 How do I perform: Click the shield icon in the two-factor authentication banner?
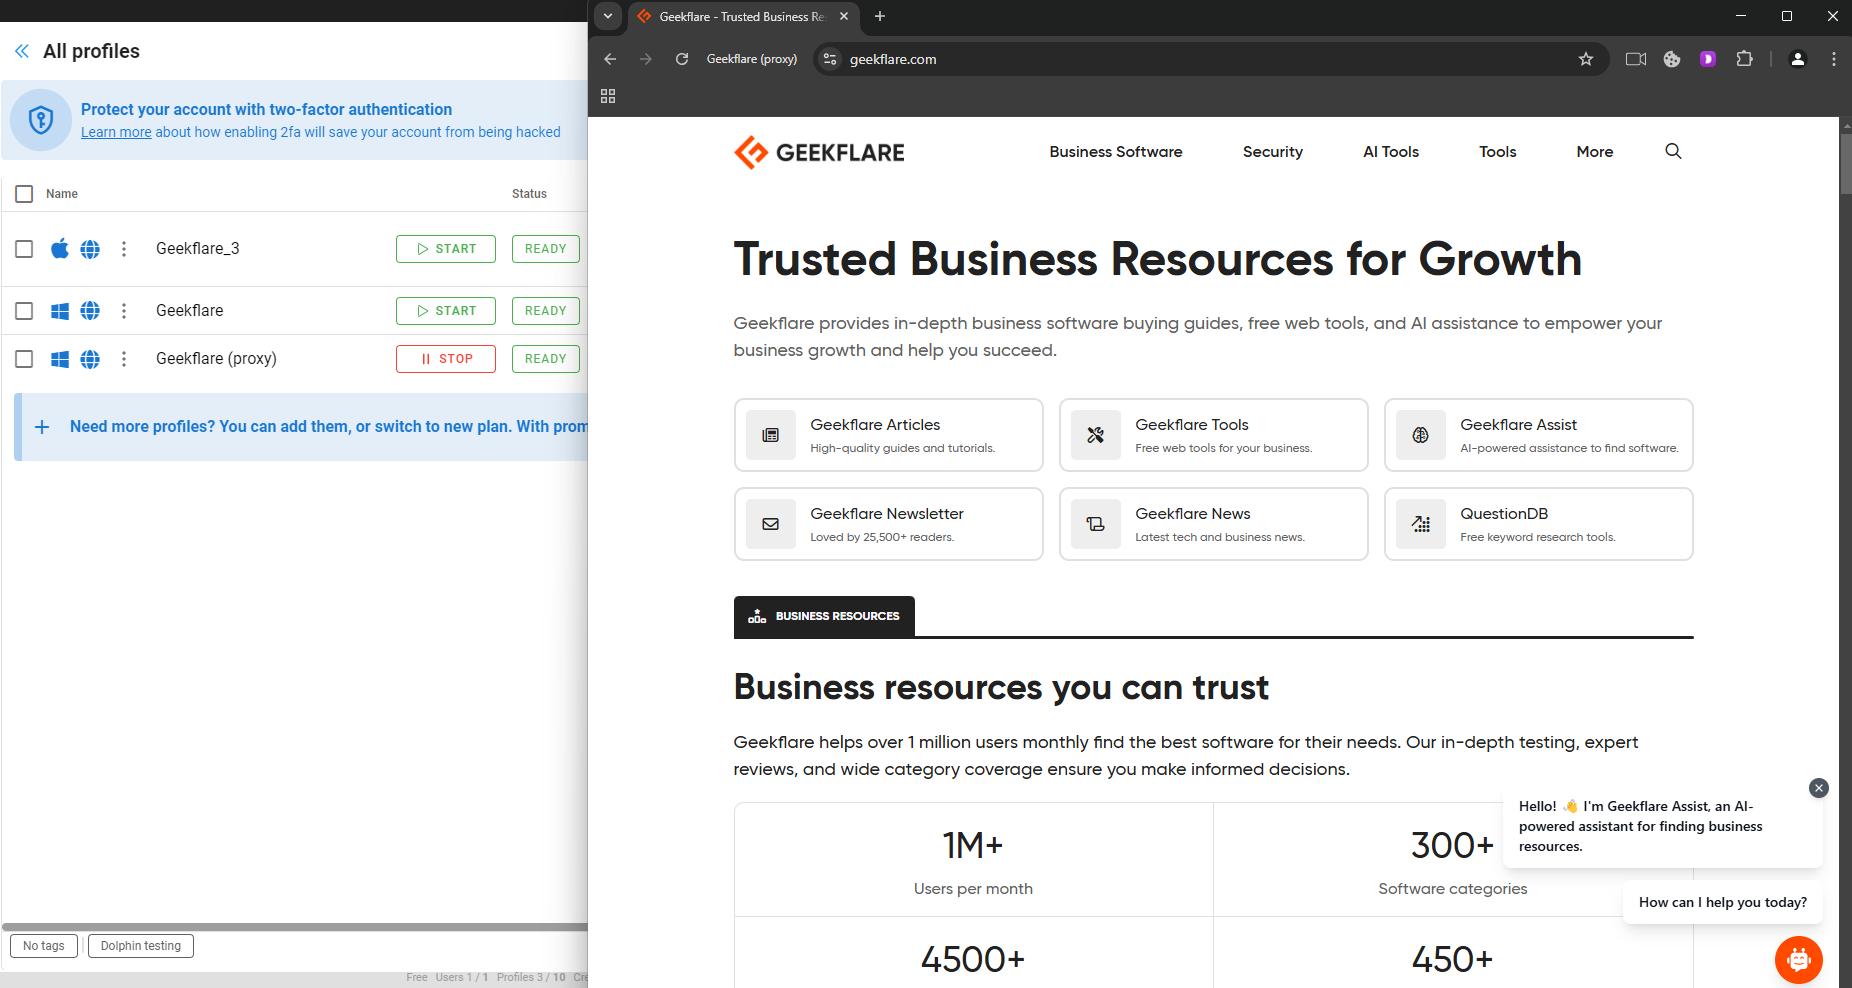(x=41, y=120)
